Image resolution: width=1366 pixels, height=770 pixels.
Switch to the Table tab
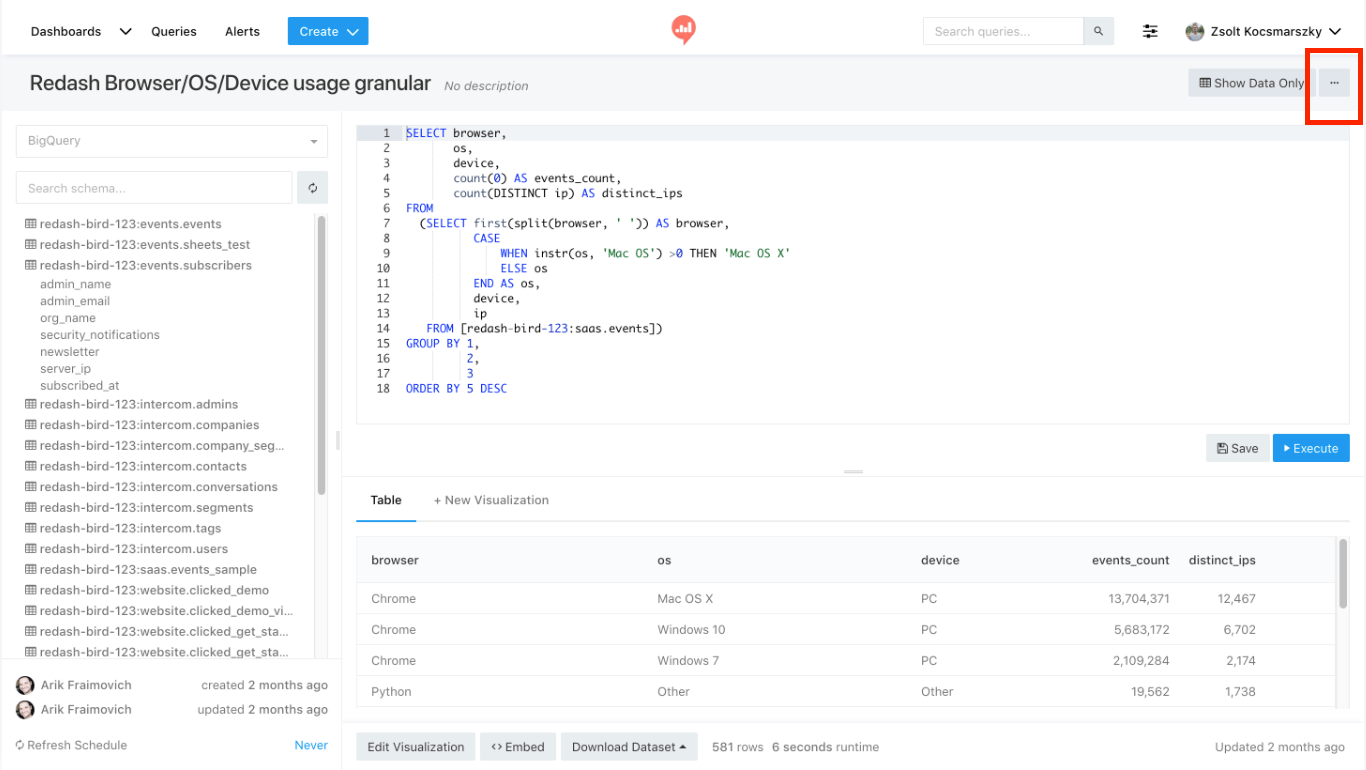386,500
